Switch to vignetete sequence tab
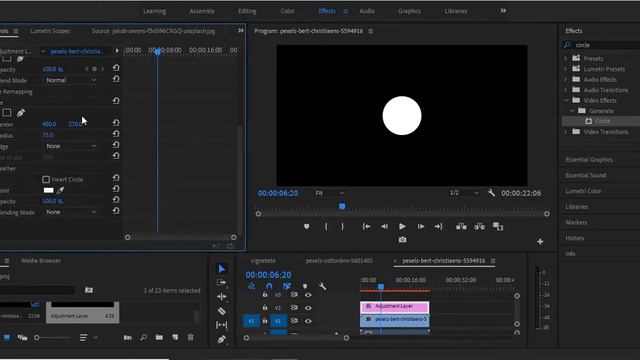 [x=263, y=260]
